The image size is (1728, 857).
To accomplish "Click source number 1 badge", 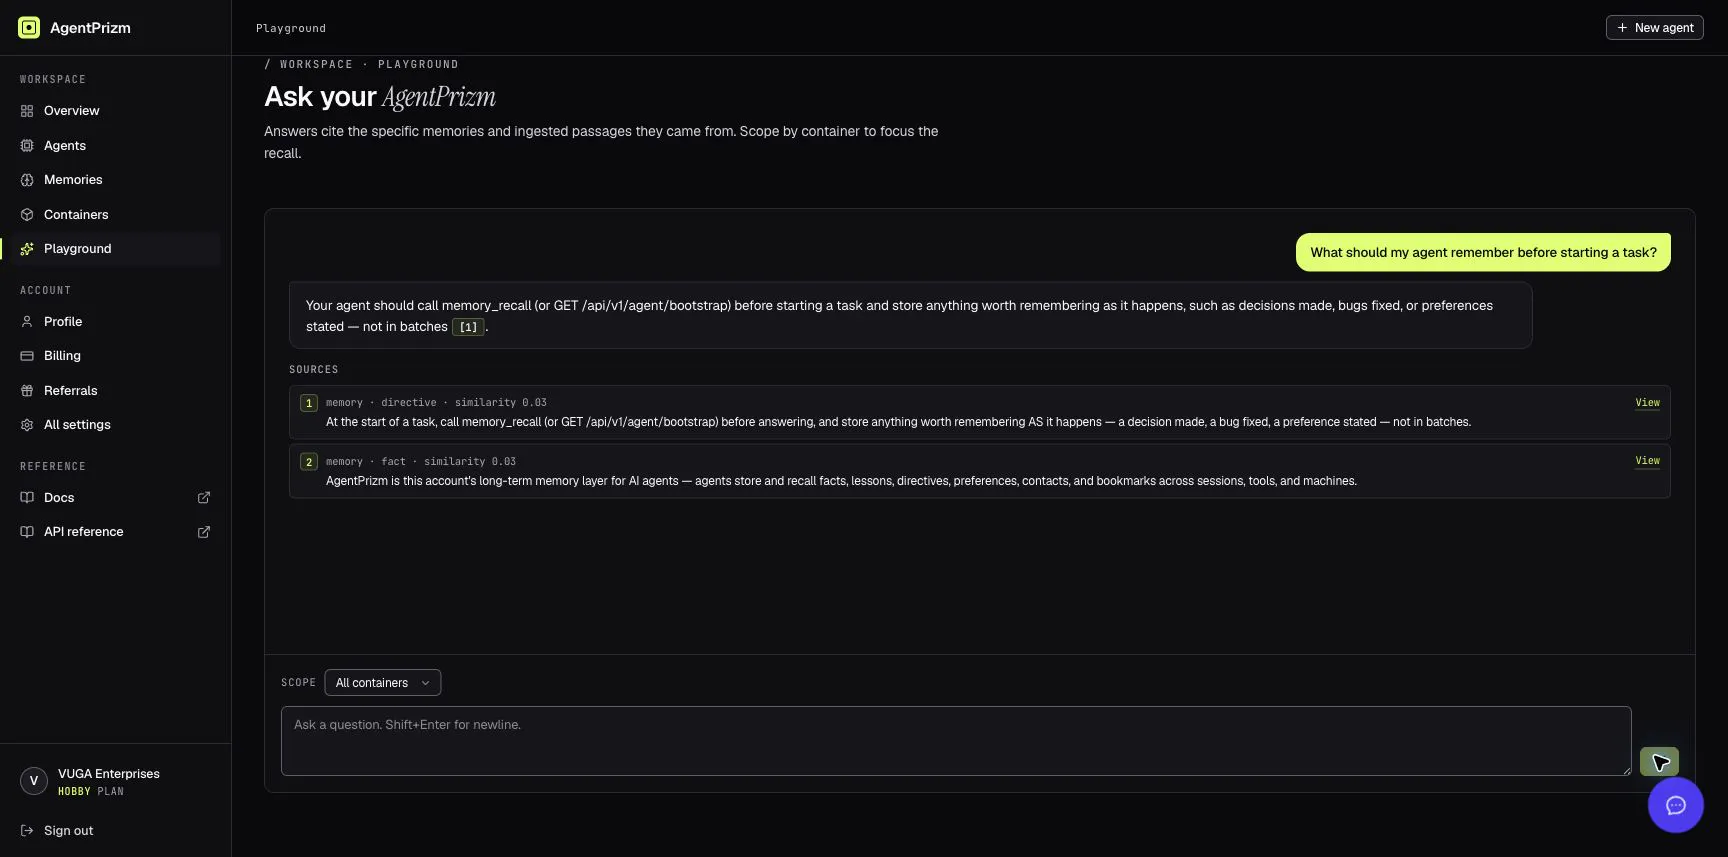I will pos(309,403).
